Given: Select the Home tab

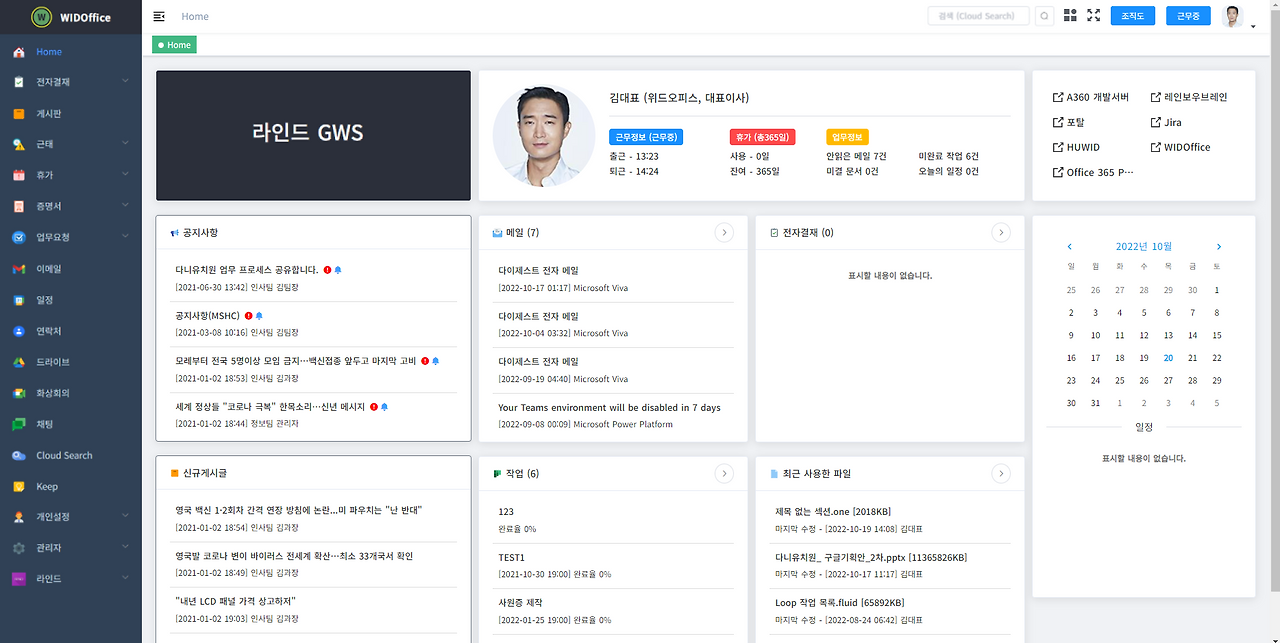Looking at the screenshot, I should click(x=174, y=45).
